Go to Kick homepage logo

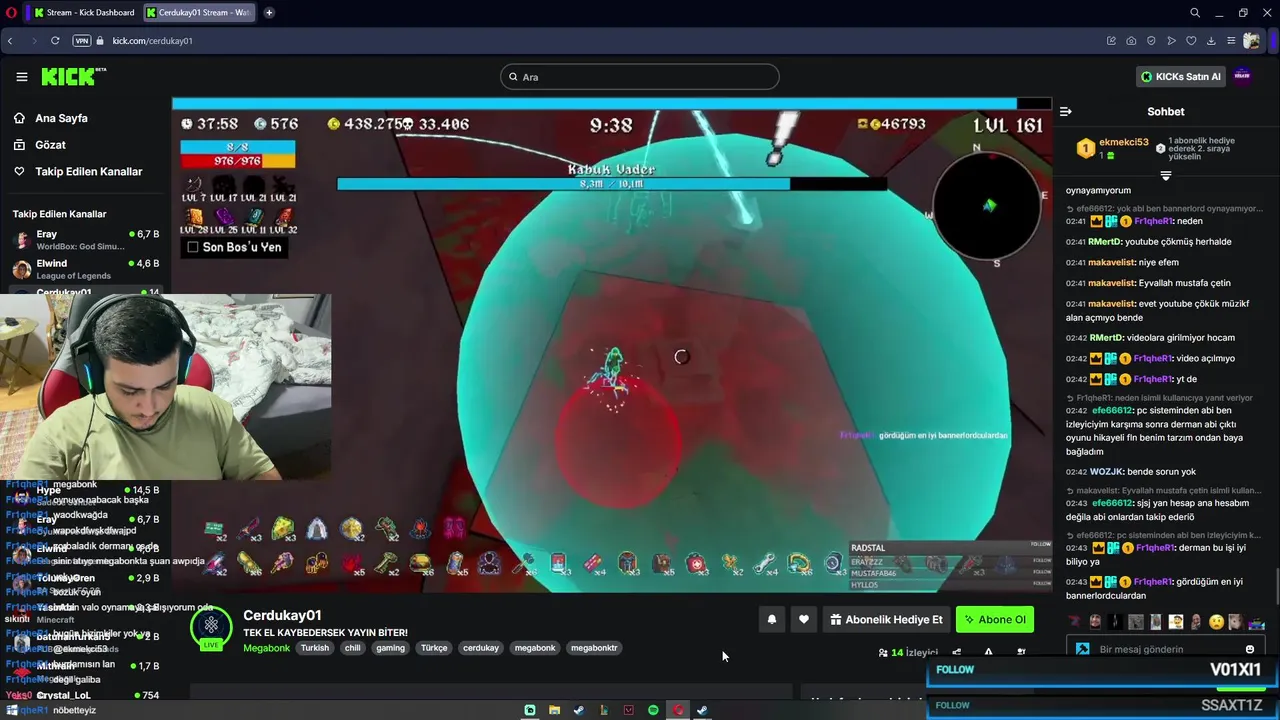coord(73,76)
